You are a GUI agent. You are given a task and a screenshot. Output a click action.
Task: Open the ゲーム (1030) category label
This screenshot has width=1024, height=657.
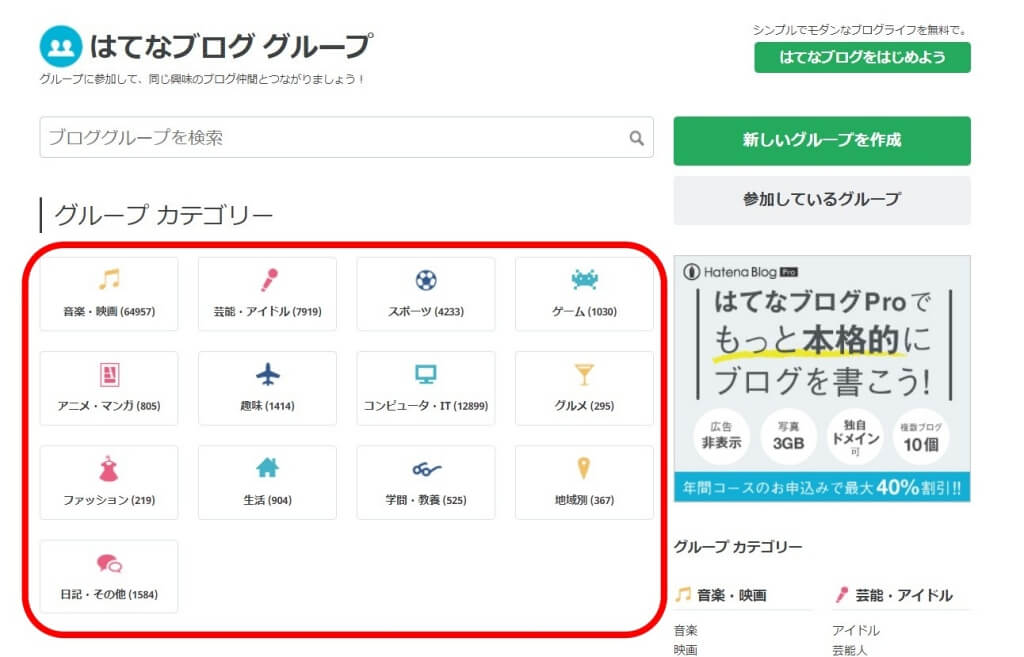coord(584,312)
